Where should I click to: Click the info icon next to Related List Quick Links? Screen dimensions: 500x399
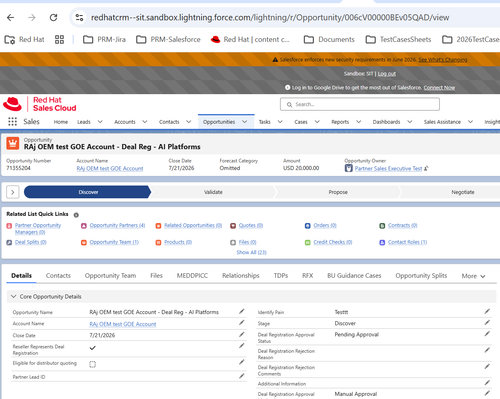pos(76,215)
